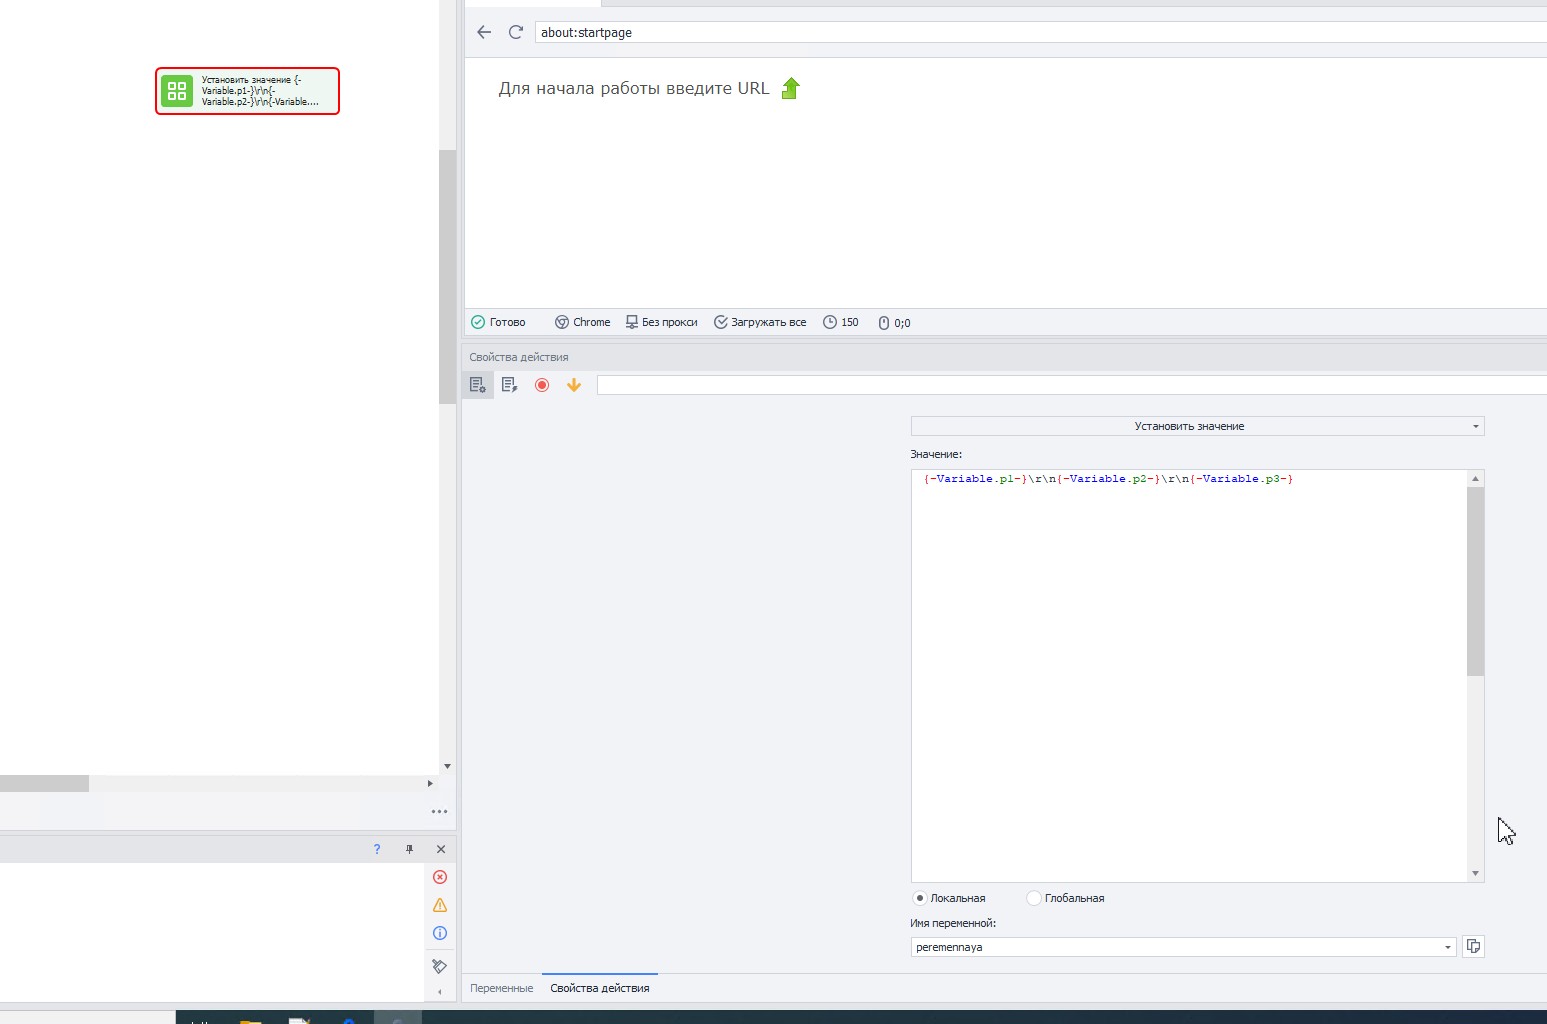Click inside the Значение text area
Screen dimensions: 1547x1024
point(1189,676)
